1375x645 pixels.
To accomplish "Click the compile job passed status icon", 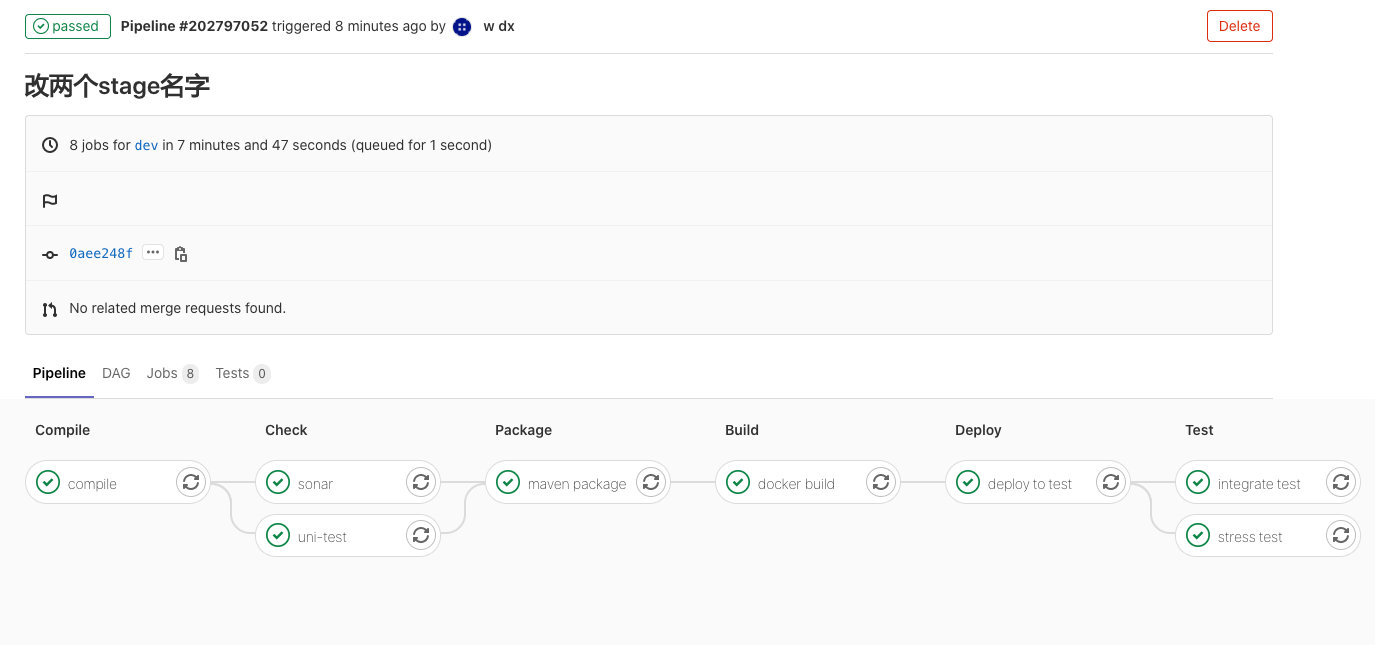I will (48, 482).
